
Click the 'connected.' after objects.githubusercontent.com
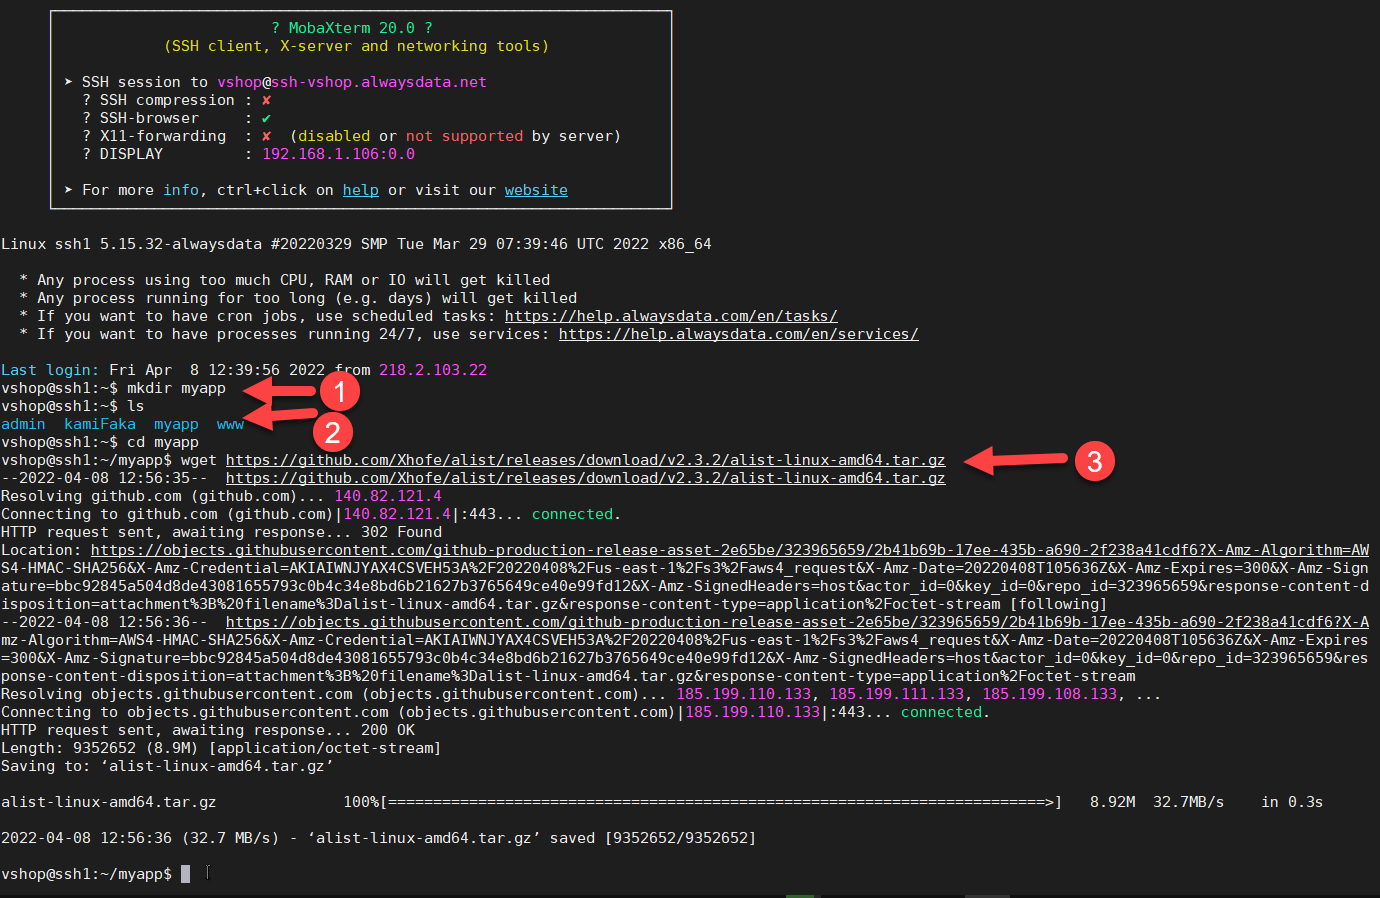click(x=946, y=712)
